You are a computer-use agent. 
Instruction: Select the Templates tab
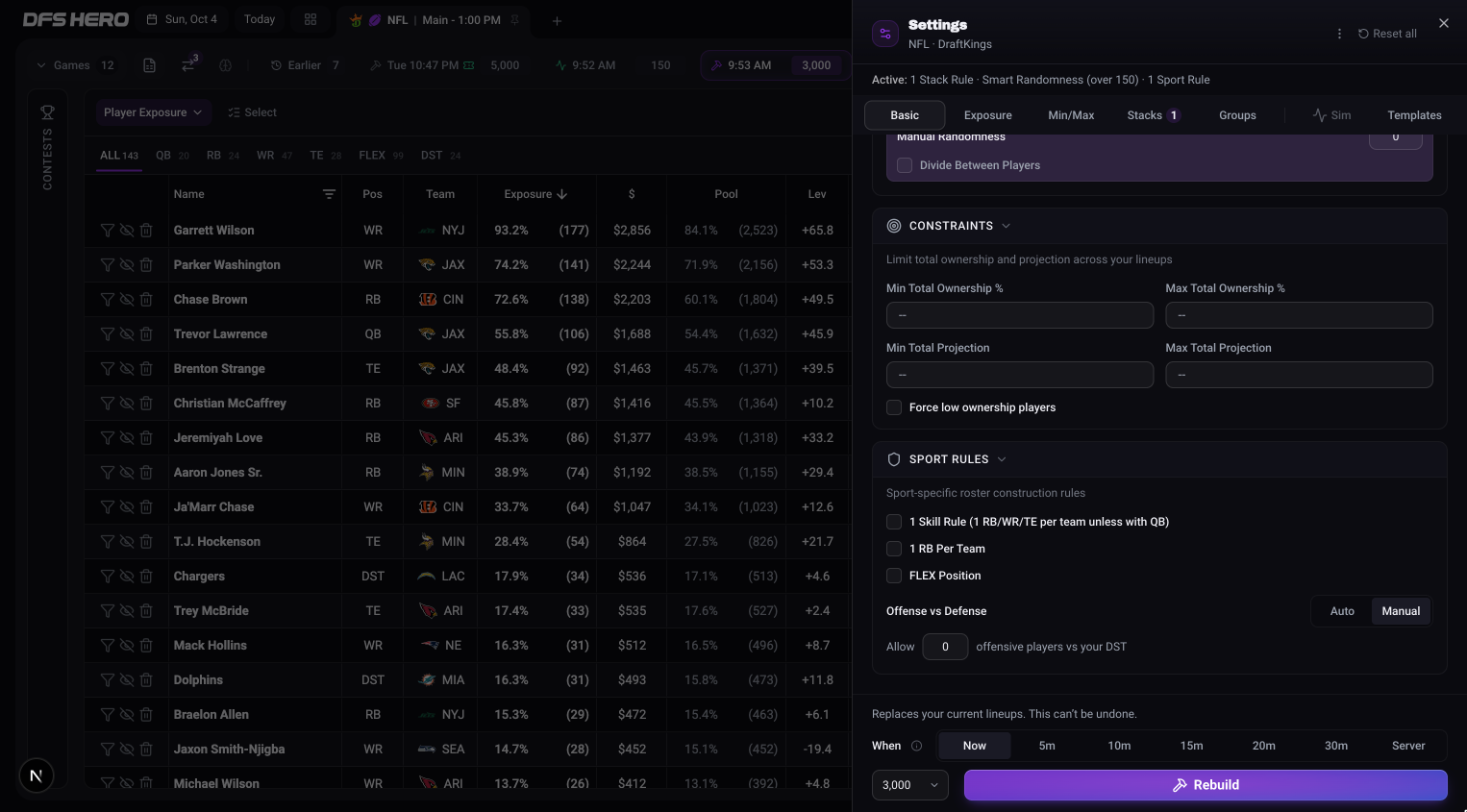(x=1414, y=115)
